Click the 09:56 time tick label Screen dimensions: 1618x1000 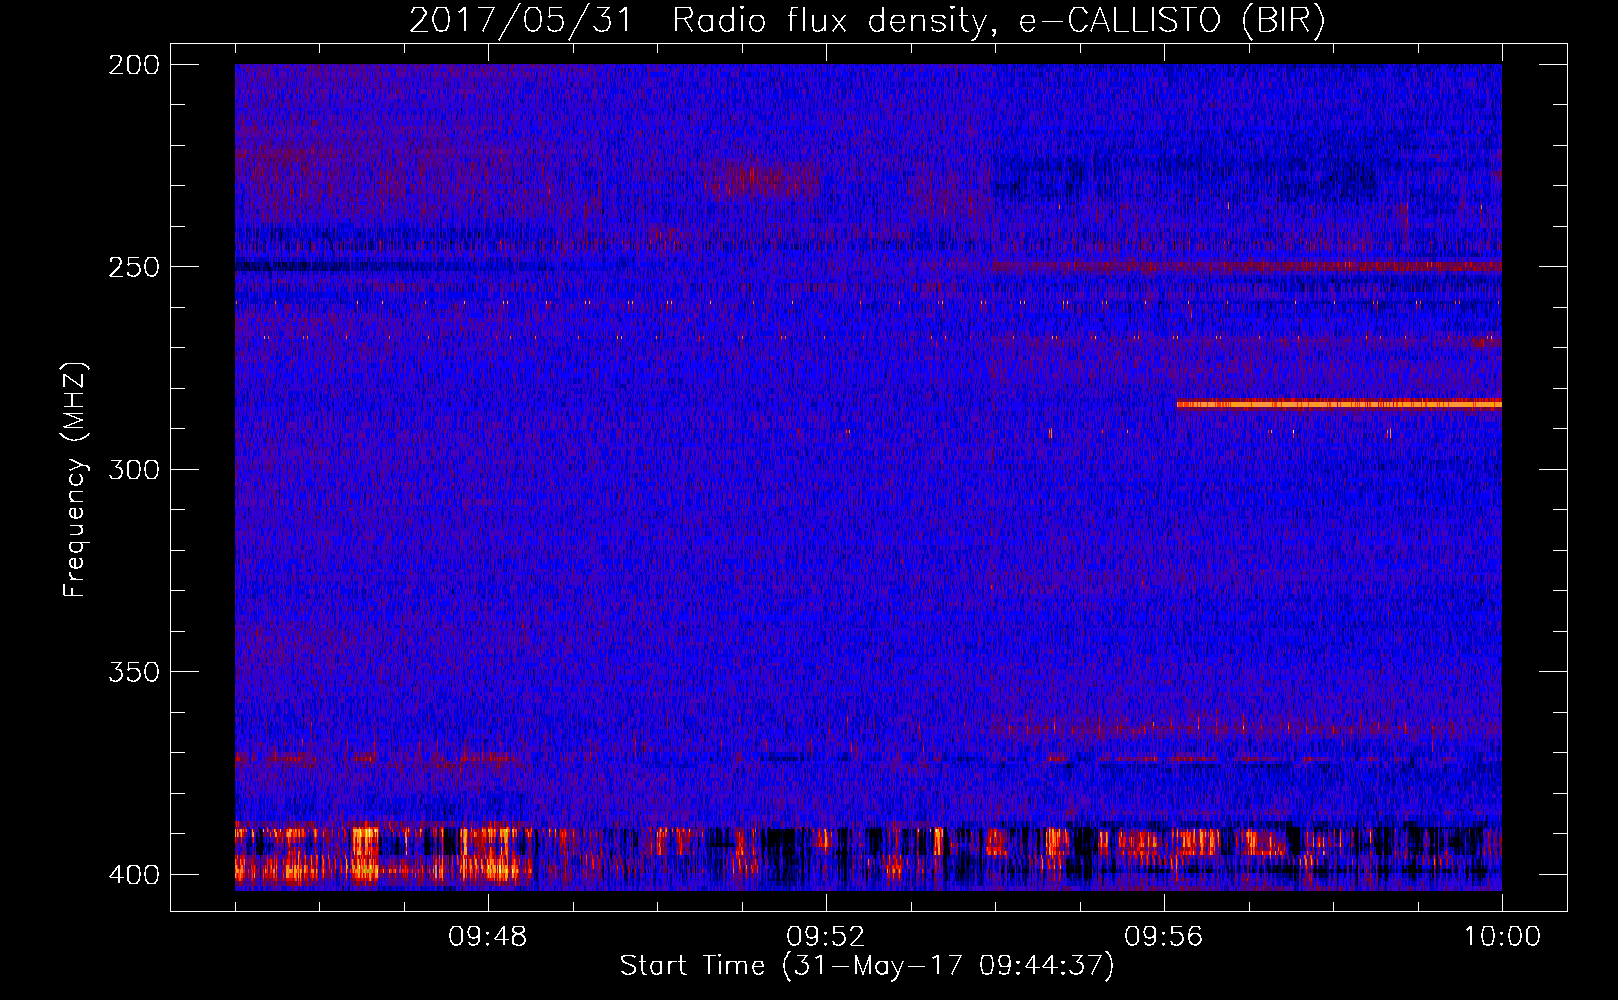(x=1164, y=937)
